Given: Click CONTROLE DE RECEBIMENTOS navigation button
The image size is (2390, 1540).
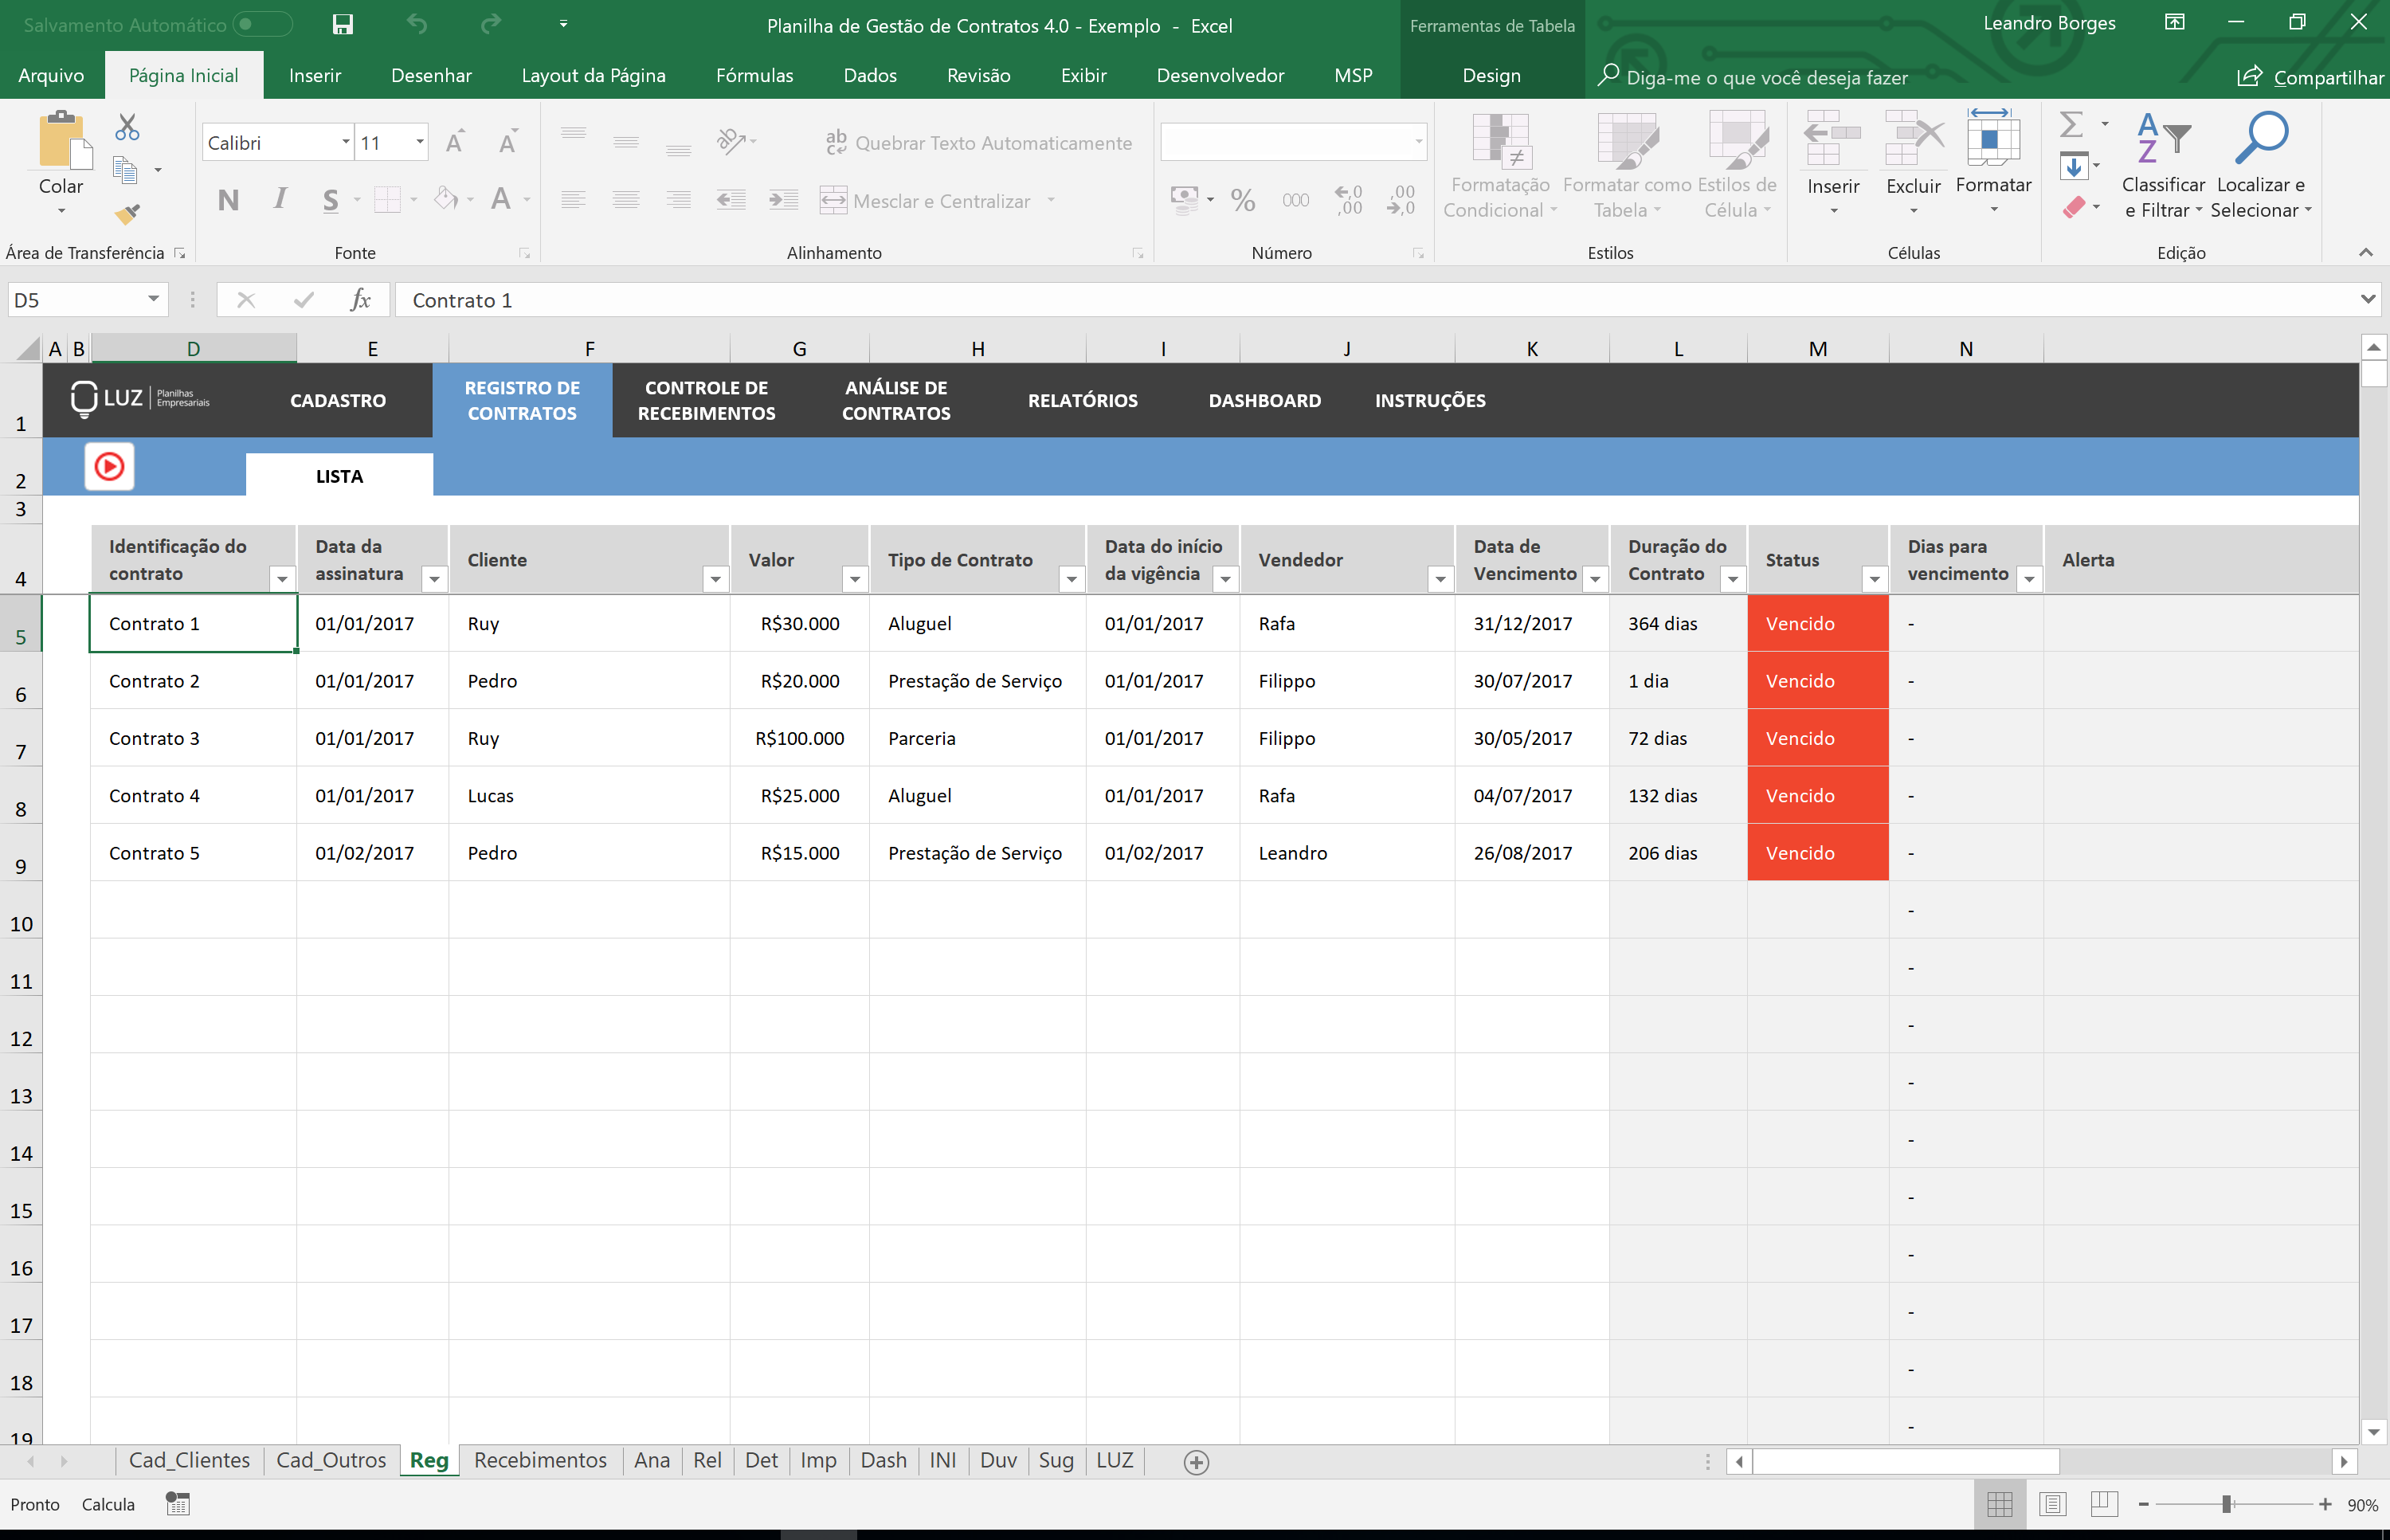Looking at the screenshot, I should (x=706, y=400).
